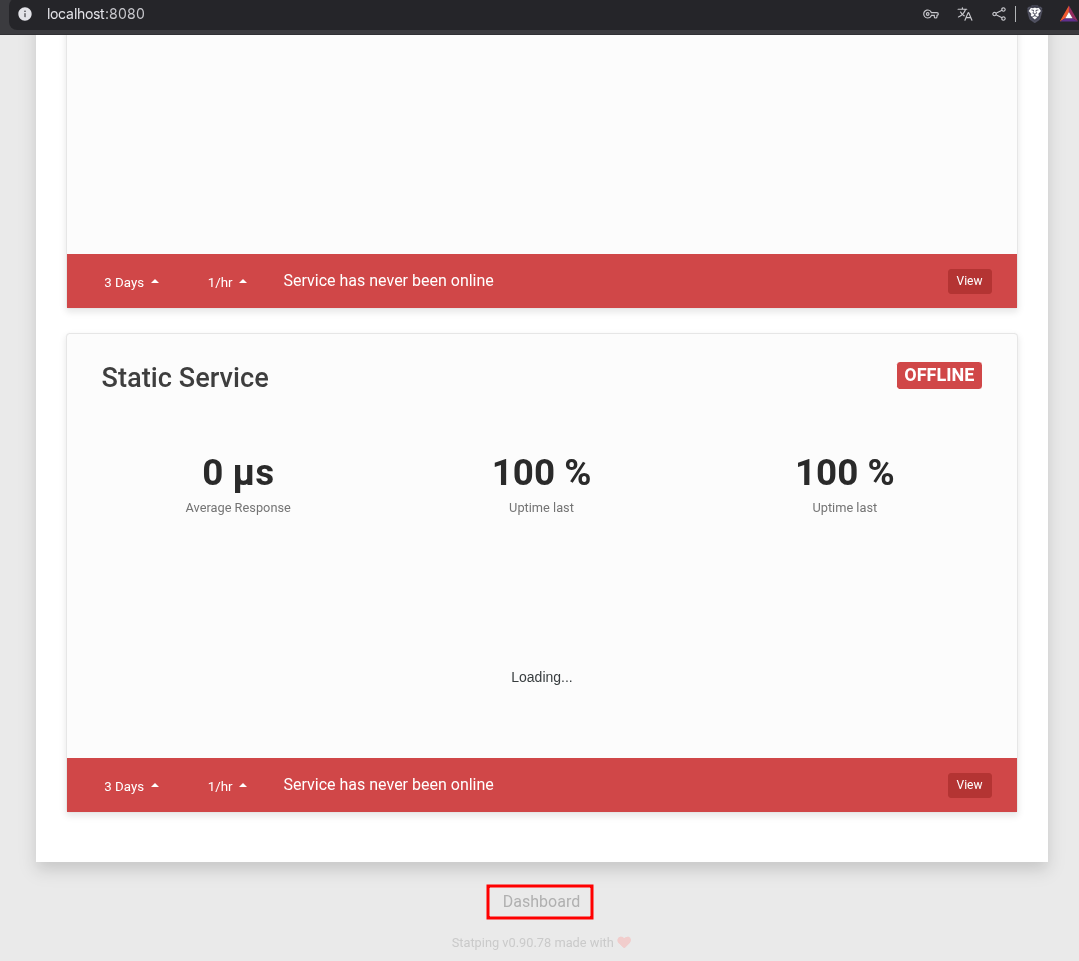Click the share icon in address bar
Image resolution: width=1079 pixels, height=961 pixels.
998,14
